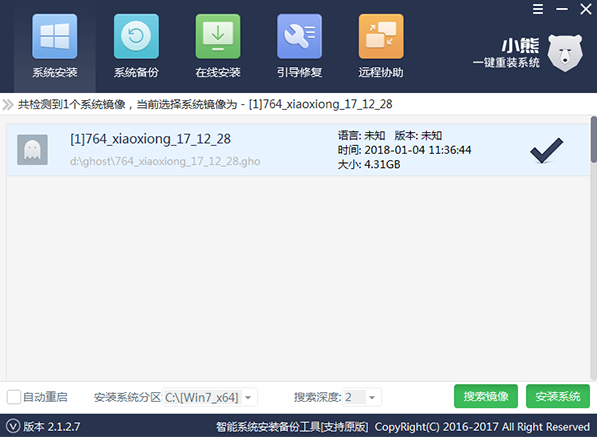The width and height of the screenshot is (597, 438).
Task: Click the ghost image file icon
Action: (32, 150)
